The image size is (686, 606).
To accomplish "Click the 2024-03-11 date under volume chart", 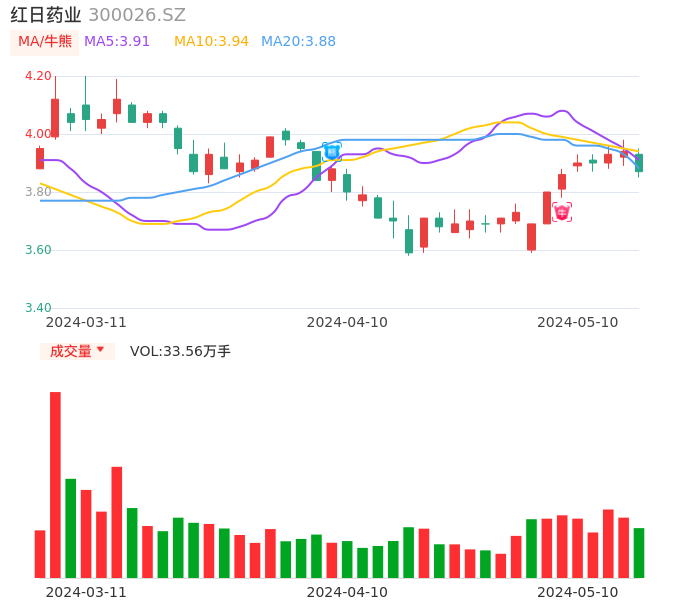I will 86,592.
